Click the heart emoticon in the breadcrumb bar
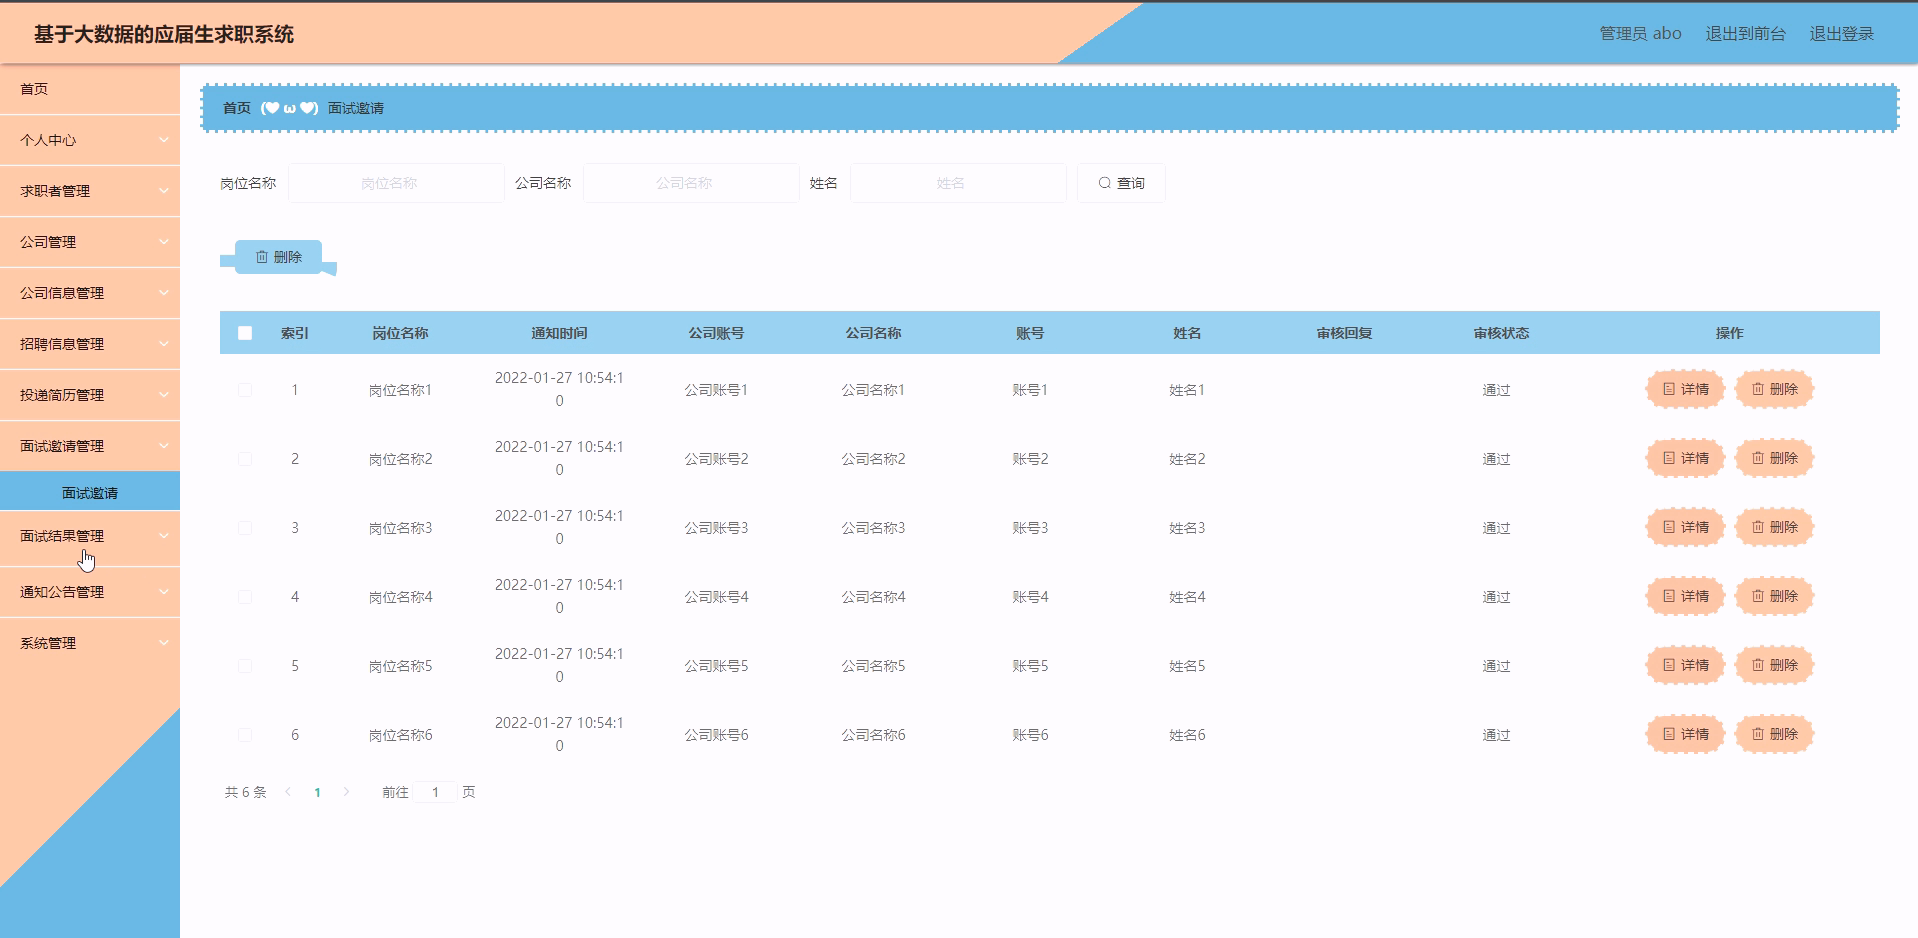This screenshot has width=1918, height=938. pyautogui.click(x=270, y=107)
